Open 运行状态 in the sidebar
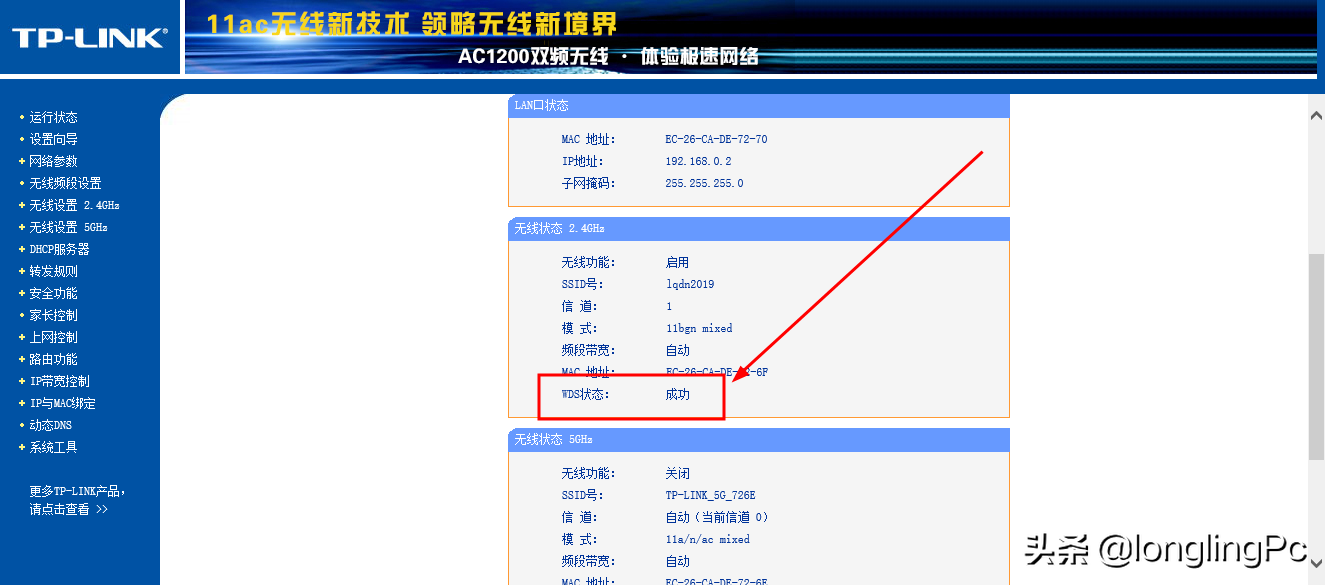This screenshot has height=585, width=1325. coord(53,117)
